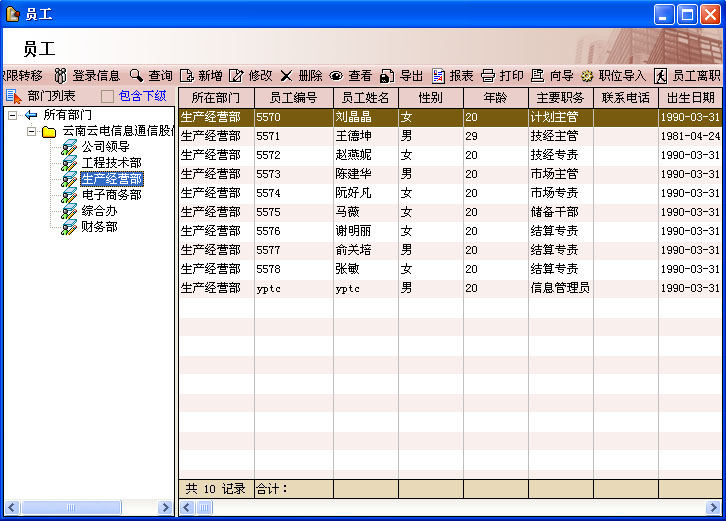Click the 主要职务 column header
The image size is (726, 521).
(560, 98)
